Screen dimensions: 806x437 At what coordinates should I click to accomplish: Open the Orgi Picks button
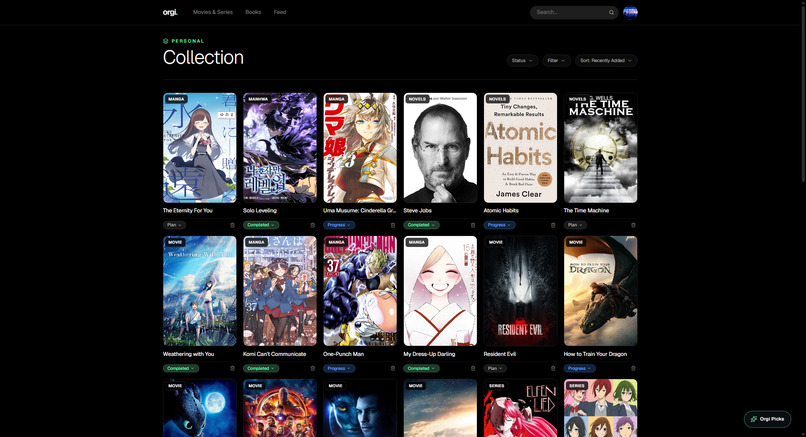point(767,419)
